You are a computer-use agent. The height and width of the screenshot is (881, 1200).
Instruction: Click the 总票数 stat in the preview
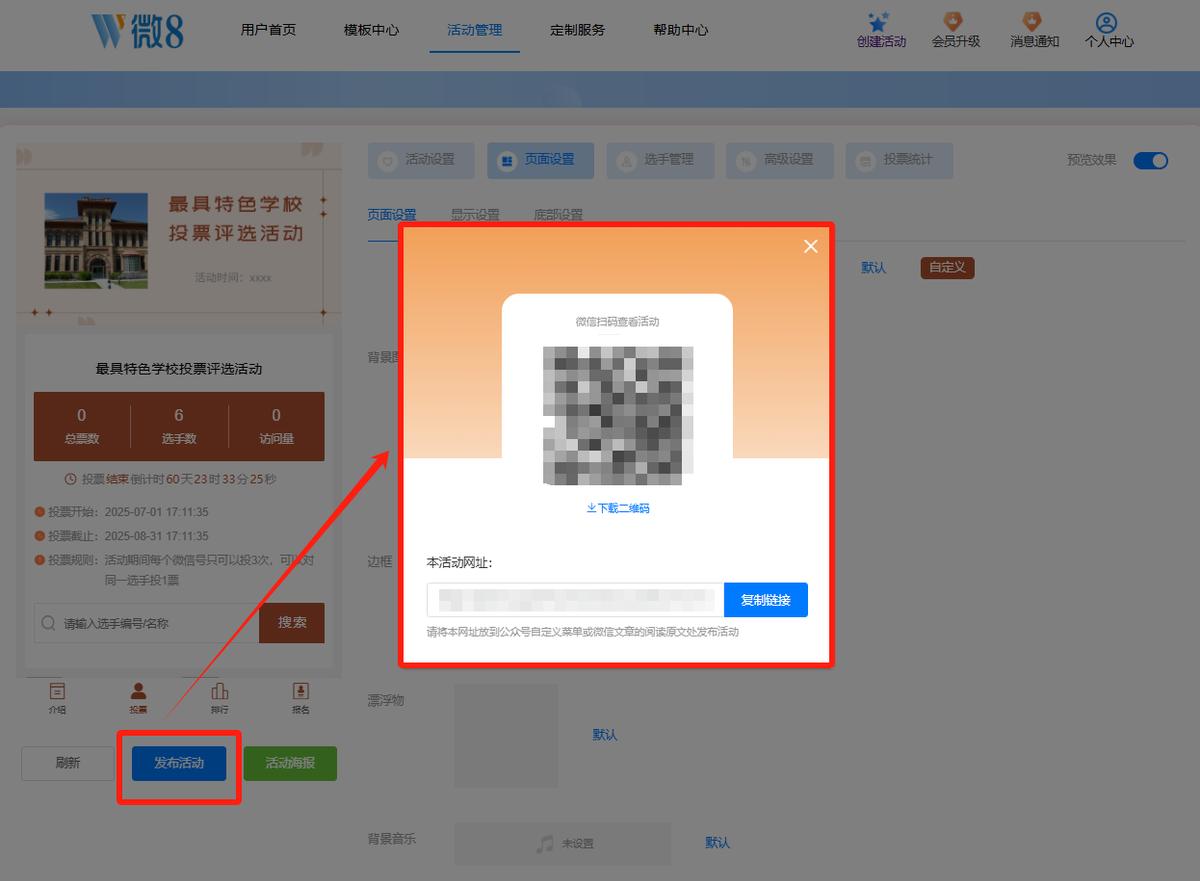click(81, 427)
